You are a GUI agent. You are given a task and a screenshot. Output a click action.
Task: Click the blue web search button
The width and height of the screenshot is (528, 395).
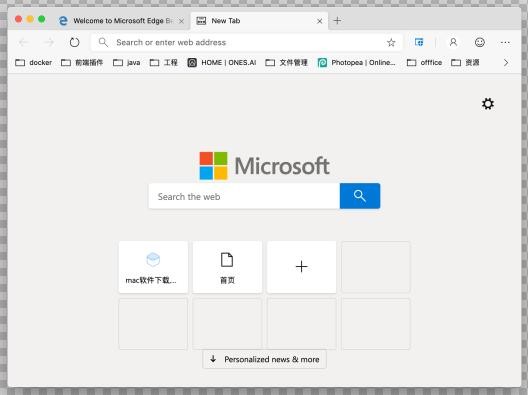point(360,196)
